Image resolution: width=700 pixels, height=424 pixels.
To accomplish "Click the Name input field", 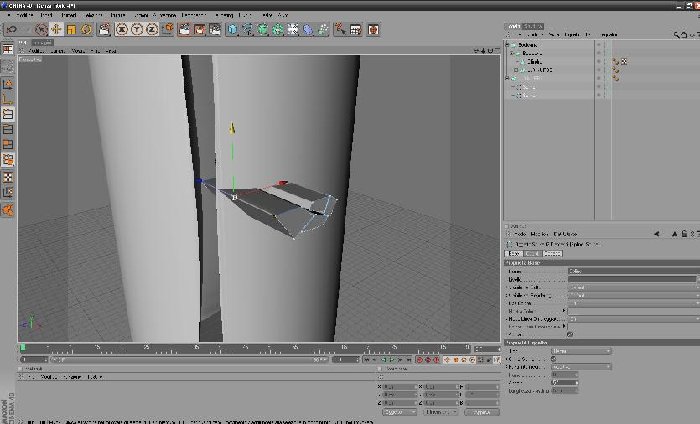I will (633, 271).
